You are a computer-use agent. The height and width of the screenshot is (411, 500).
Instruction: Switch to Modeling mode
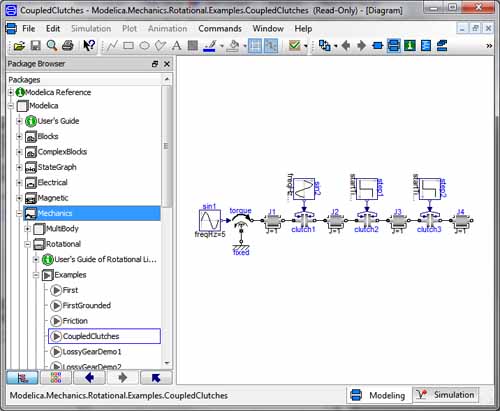pyautogui.click(x=378, y=395)
